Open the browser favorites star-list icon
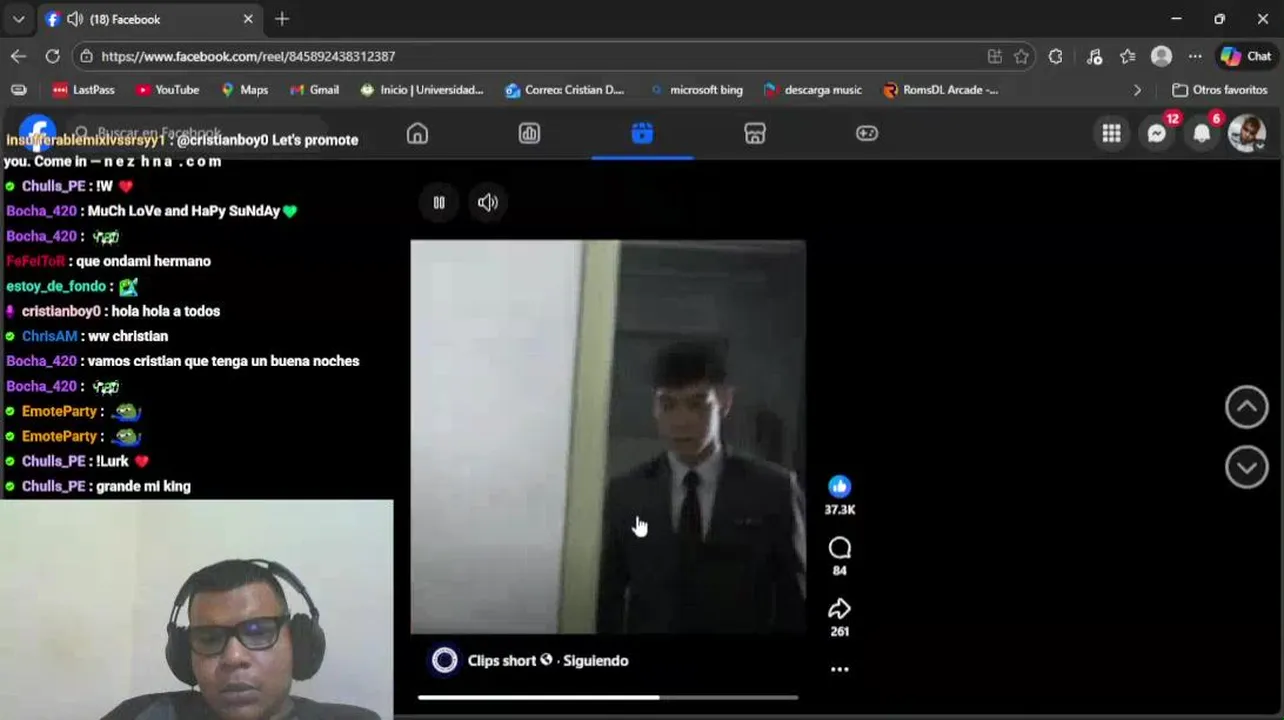1284x720 pixels. coord(1127,57)
